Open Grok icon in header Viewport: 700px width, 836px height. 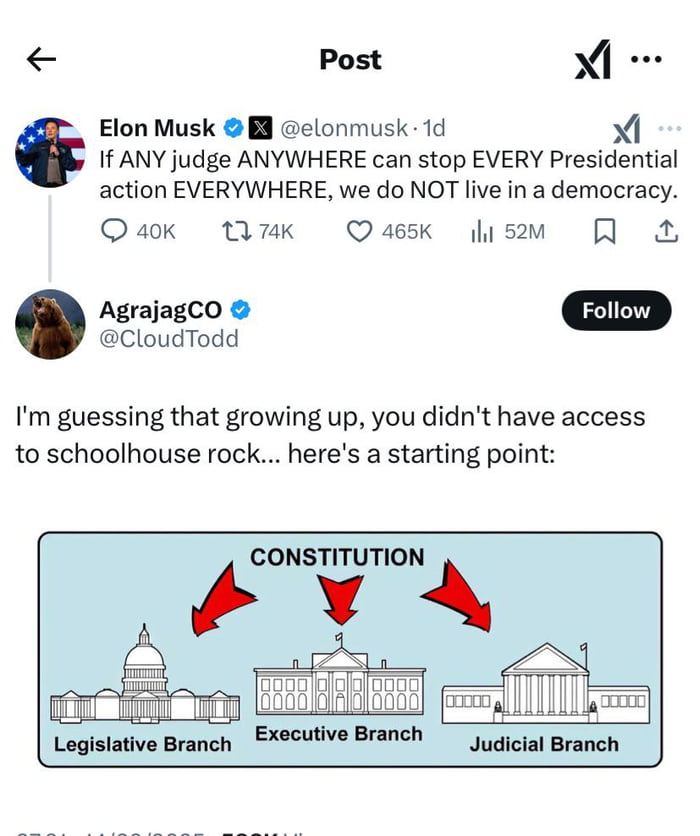click(x=593, y=62)
